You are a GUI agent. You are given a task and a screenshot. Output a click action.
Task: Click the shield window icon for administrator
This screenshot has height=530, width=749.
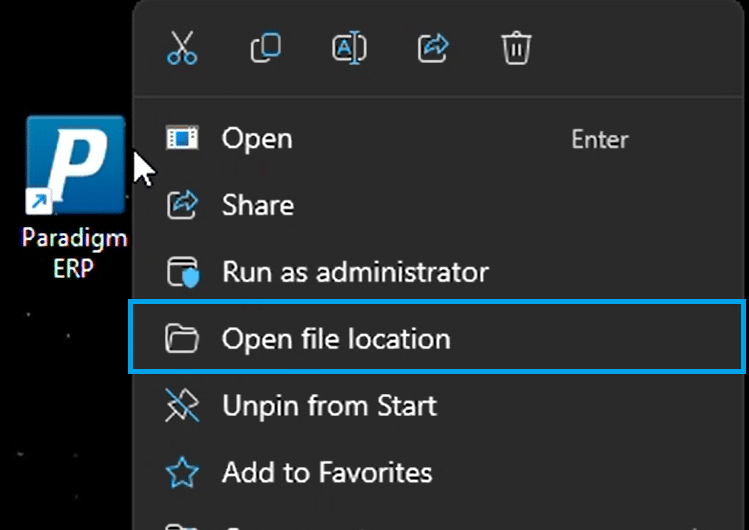tap(183, 272)
